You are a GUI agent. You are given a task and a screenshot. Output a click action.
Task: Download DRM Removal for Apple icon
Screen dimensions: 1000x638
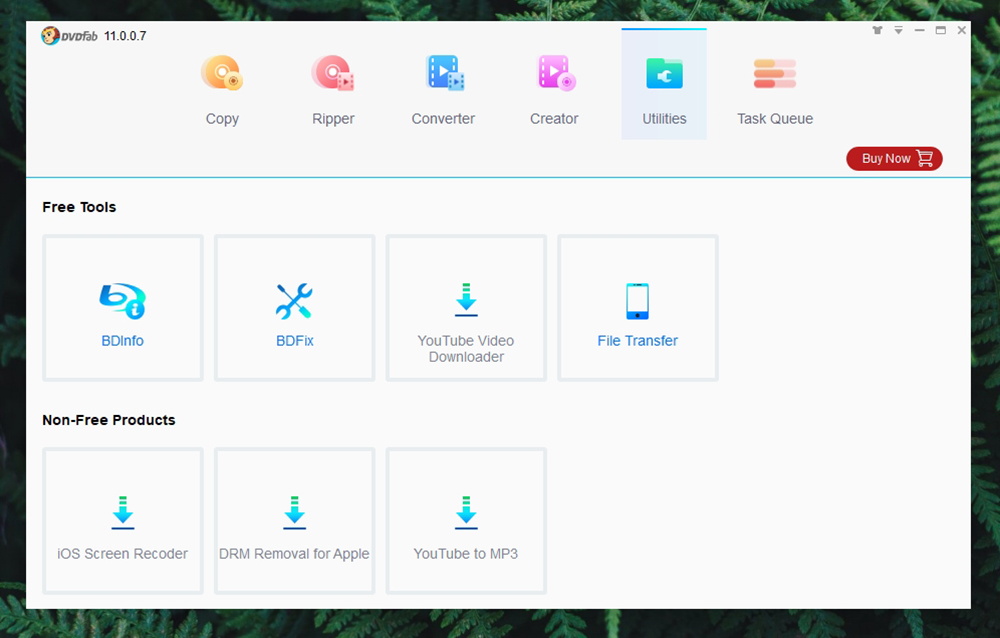[295, 513]
